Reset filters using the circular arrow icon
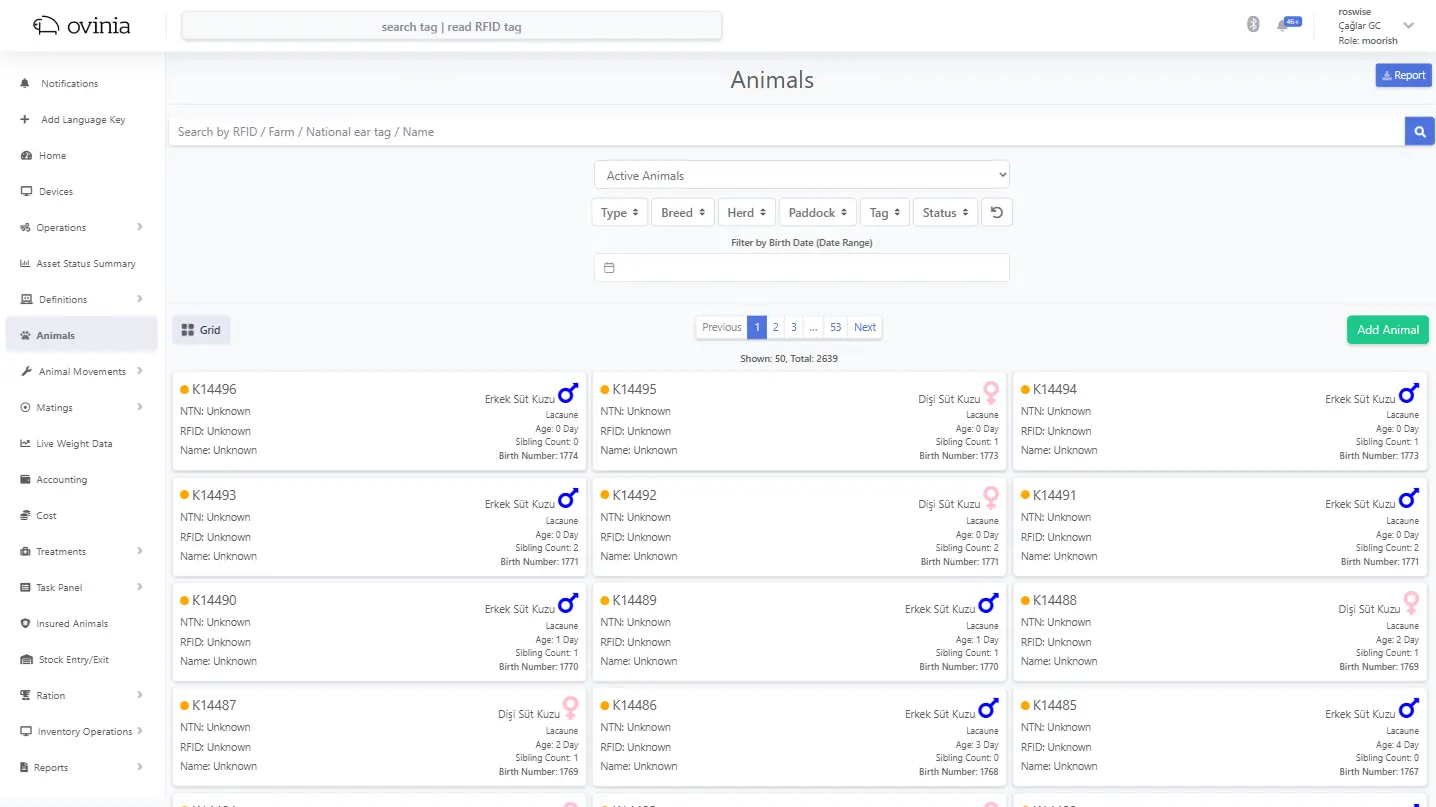The image size is (1436, 807). pos(996,211)
